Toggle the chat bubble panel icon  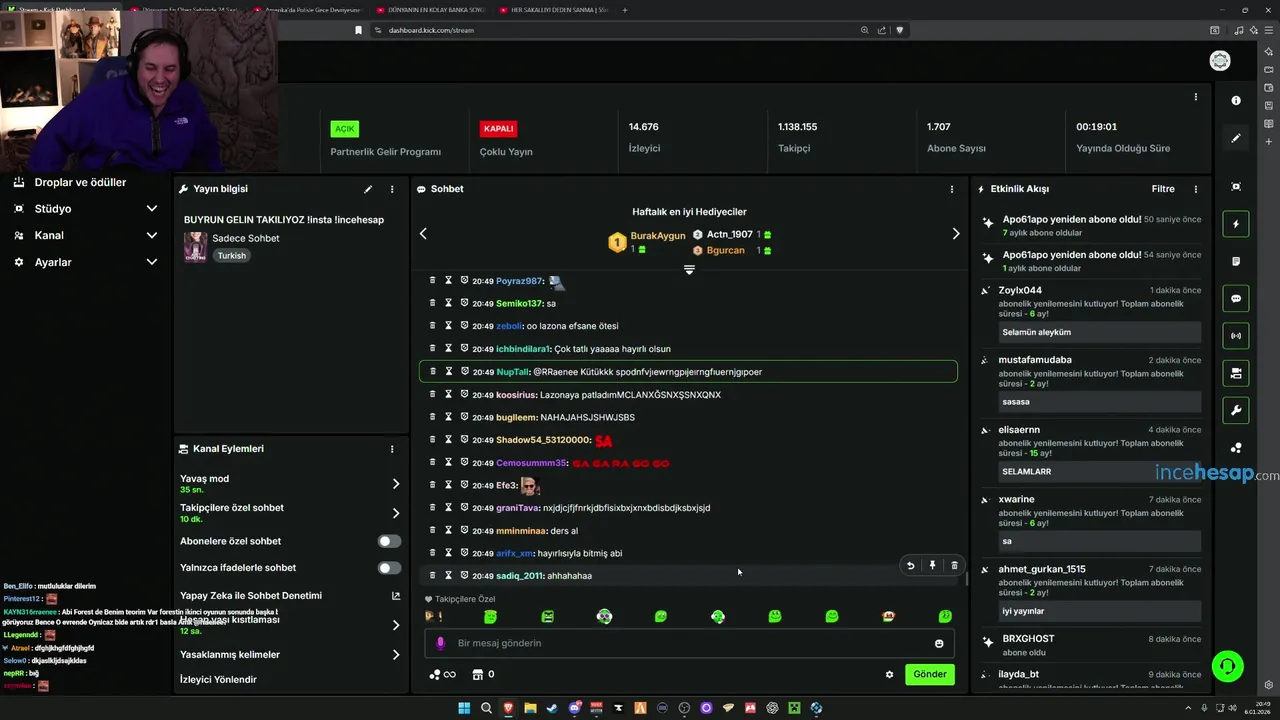tap(1236, 298)
